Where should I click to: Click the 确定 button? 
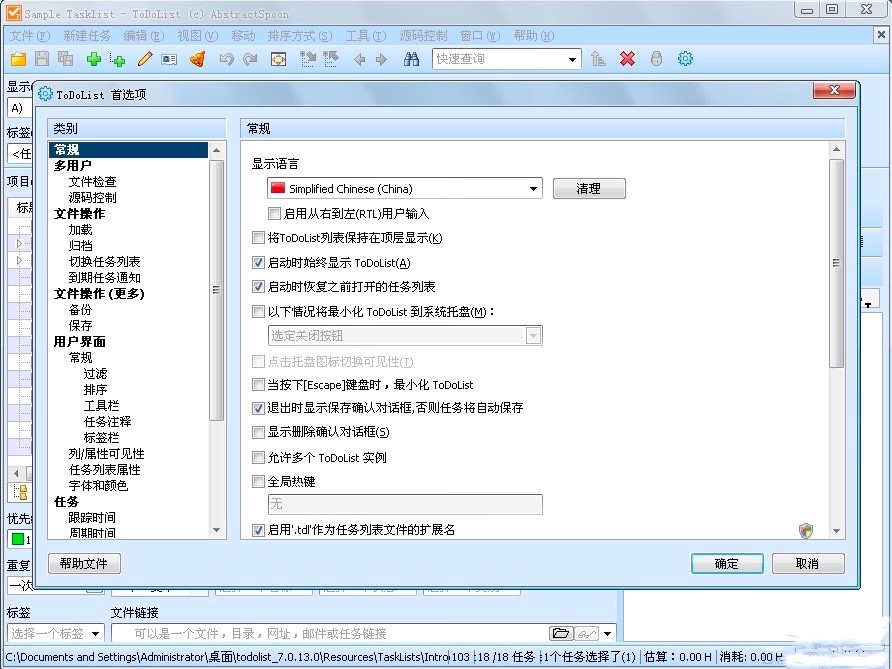[x=727, y=564]
